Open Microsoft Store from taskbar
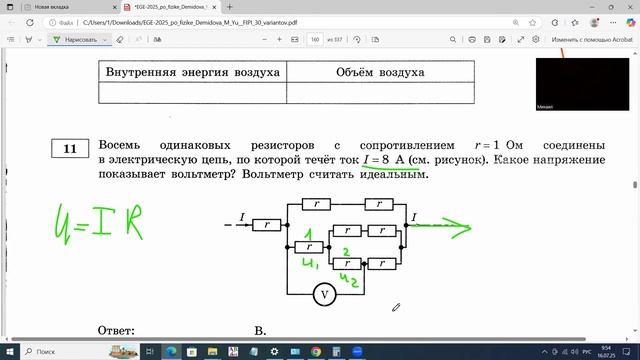 [x=191, y=351]
